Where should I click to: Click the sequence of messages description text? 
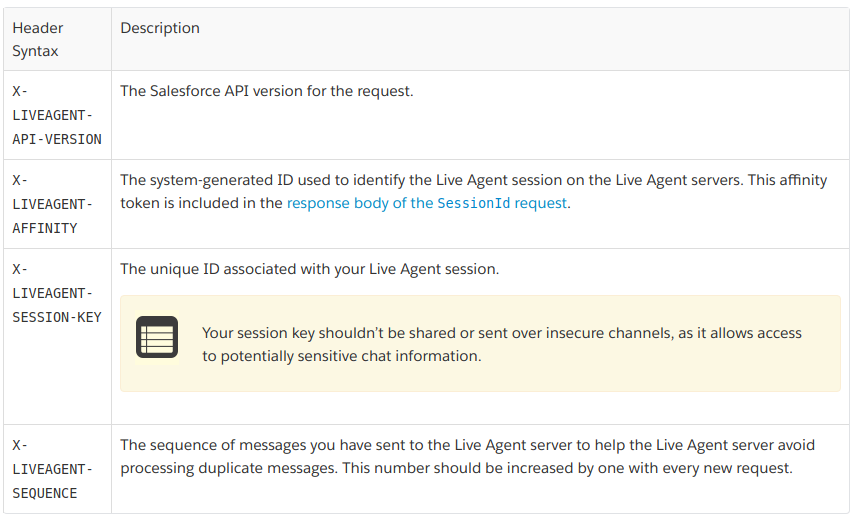click(x=468, y=457)
